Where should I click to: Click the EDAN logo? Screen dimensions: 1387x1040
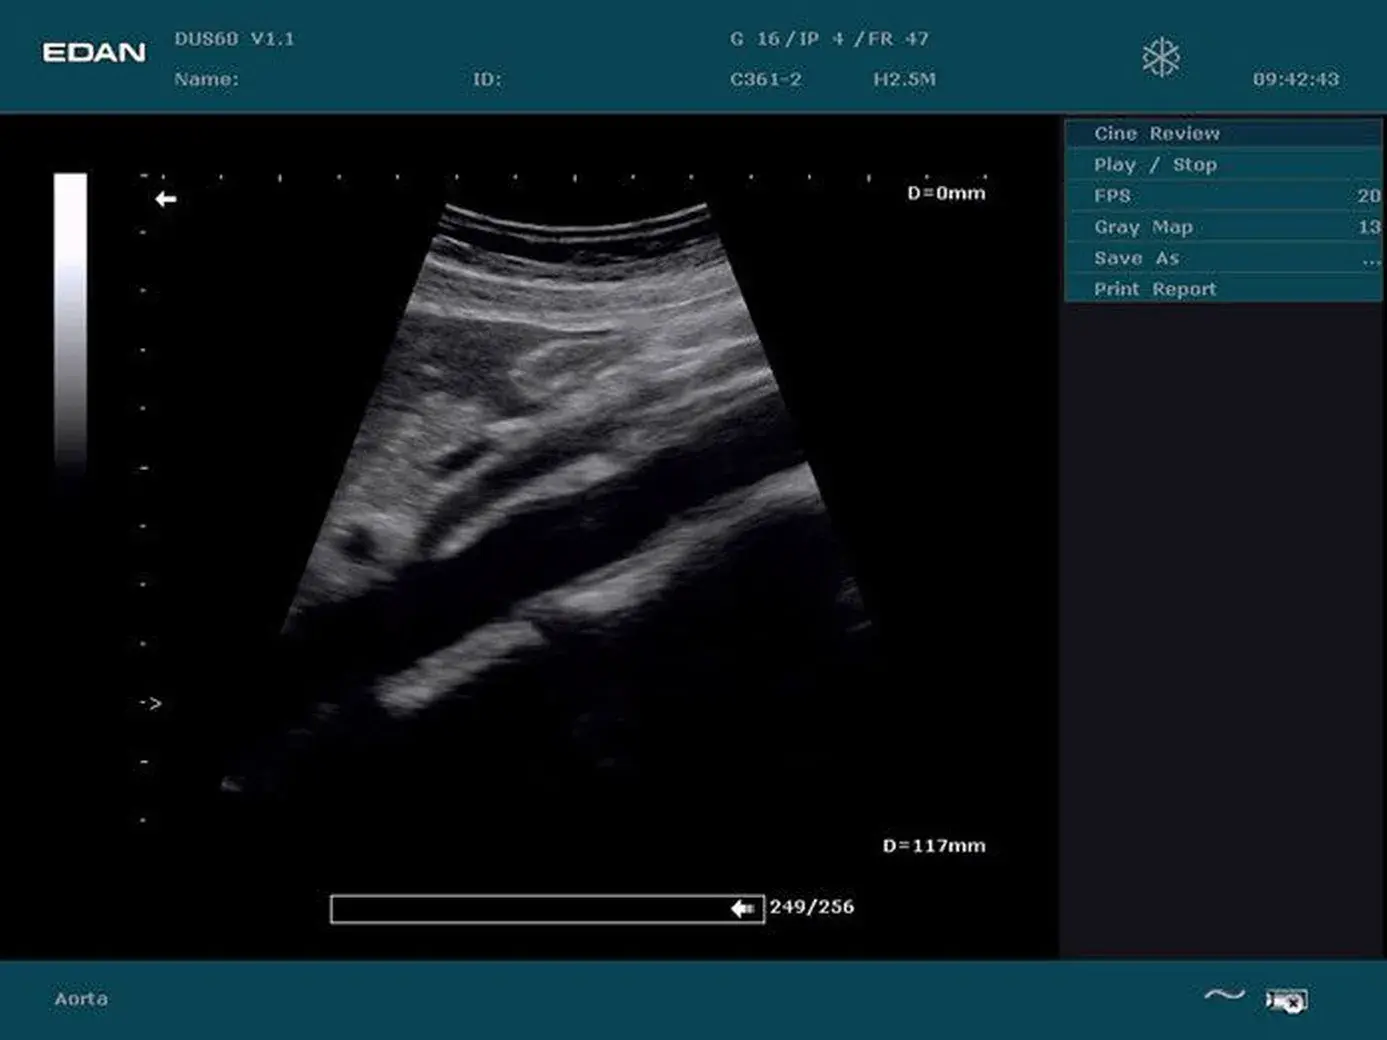click(94, 52)
